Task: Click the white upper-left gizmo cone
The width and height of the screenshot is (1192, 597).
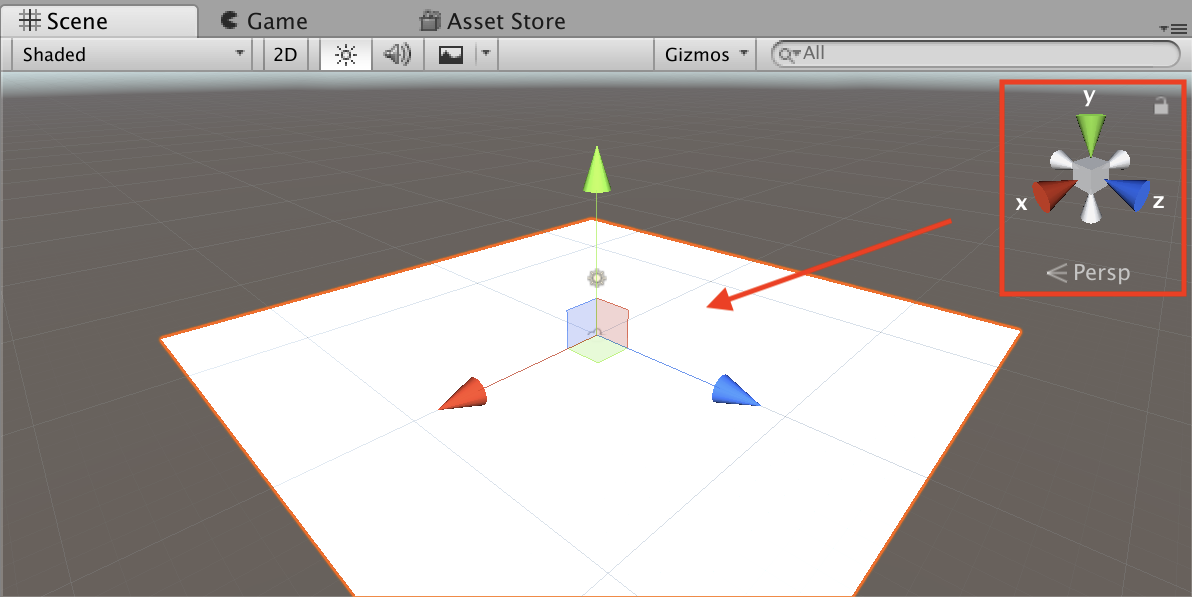Action: (x=1062, y=160)
